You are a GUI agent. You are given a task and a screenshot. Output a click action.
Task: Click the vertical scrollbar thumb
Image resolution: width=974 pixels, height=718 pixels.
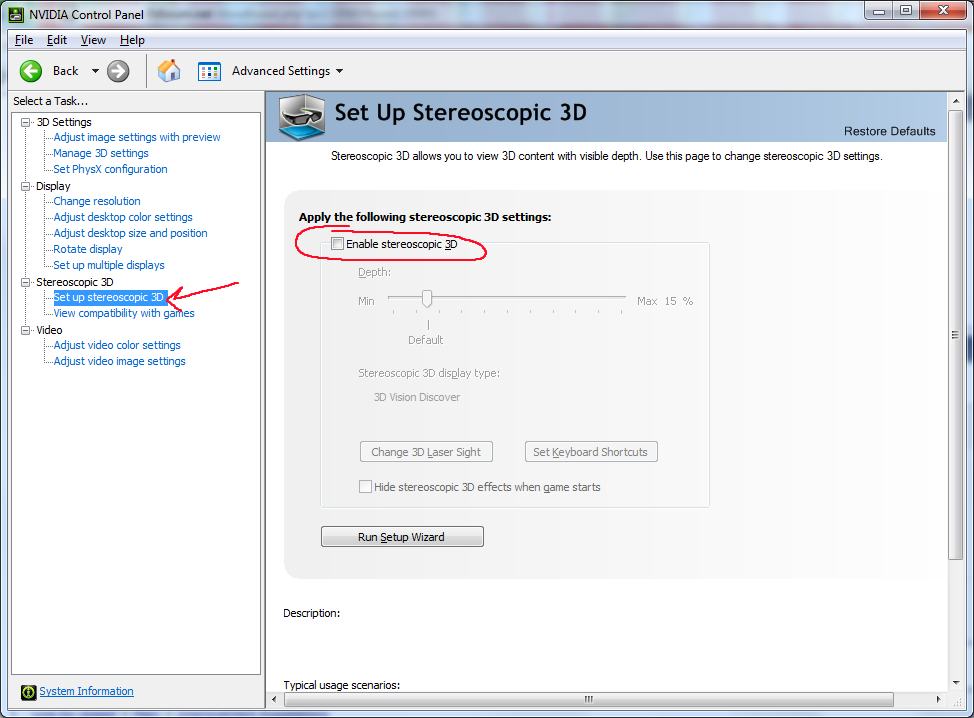(x=956, y=335)
